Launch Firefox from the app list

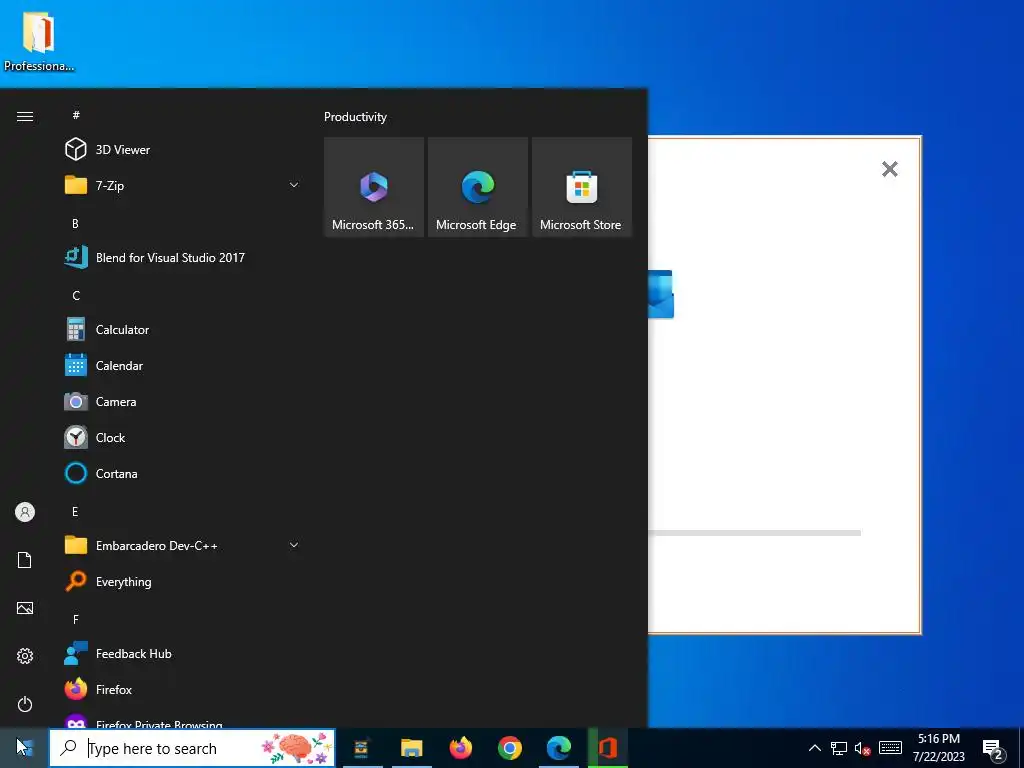point(183,690)
